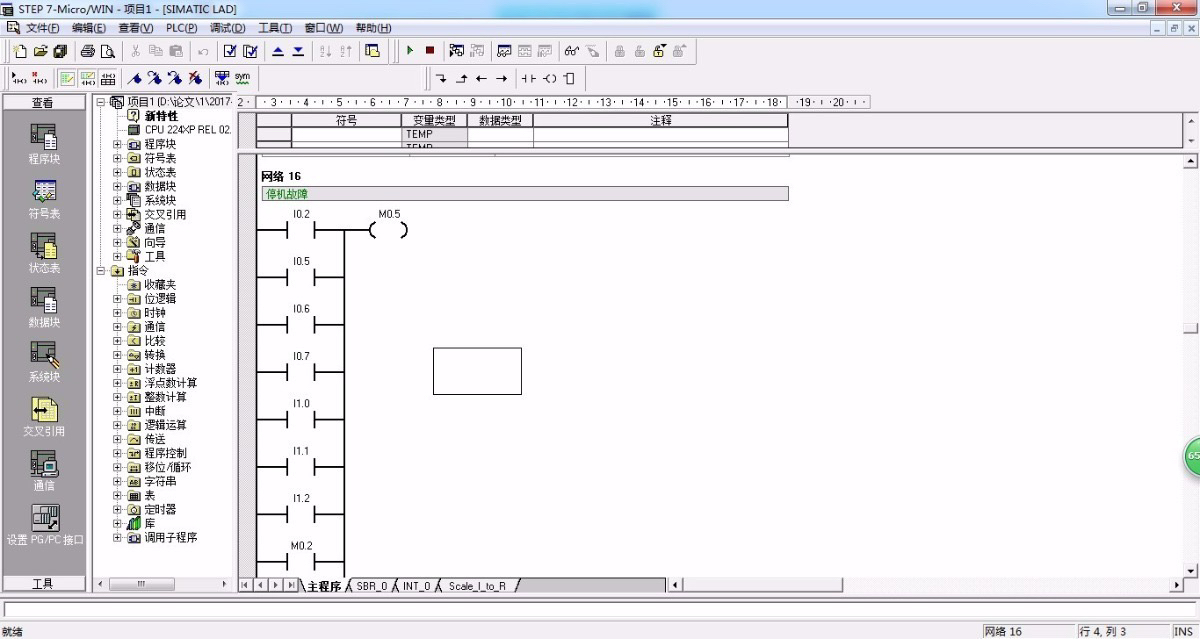Image resolution: width=1200 pixels, height=639 pixels.
Task: Set PLC to RUN with green triangle
Action: [x=410, y=51]
